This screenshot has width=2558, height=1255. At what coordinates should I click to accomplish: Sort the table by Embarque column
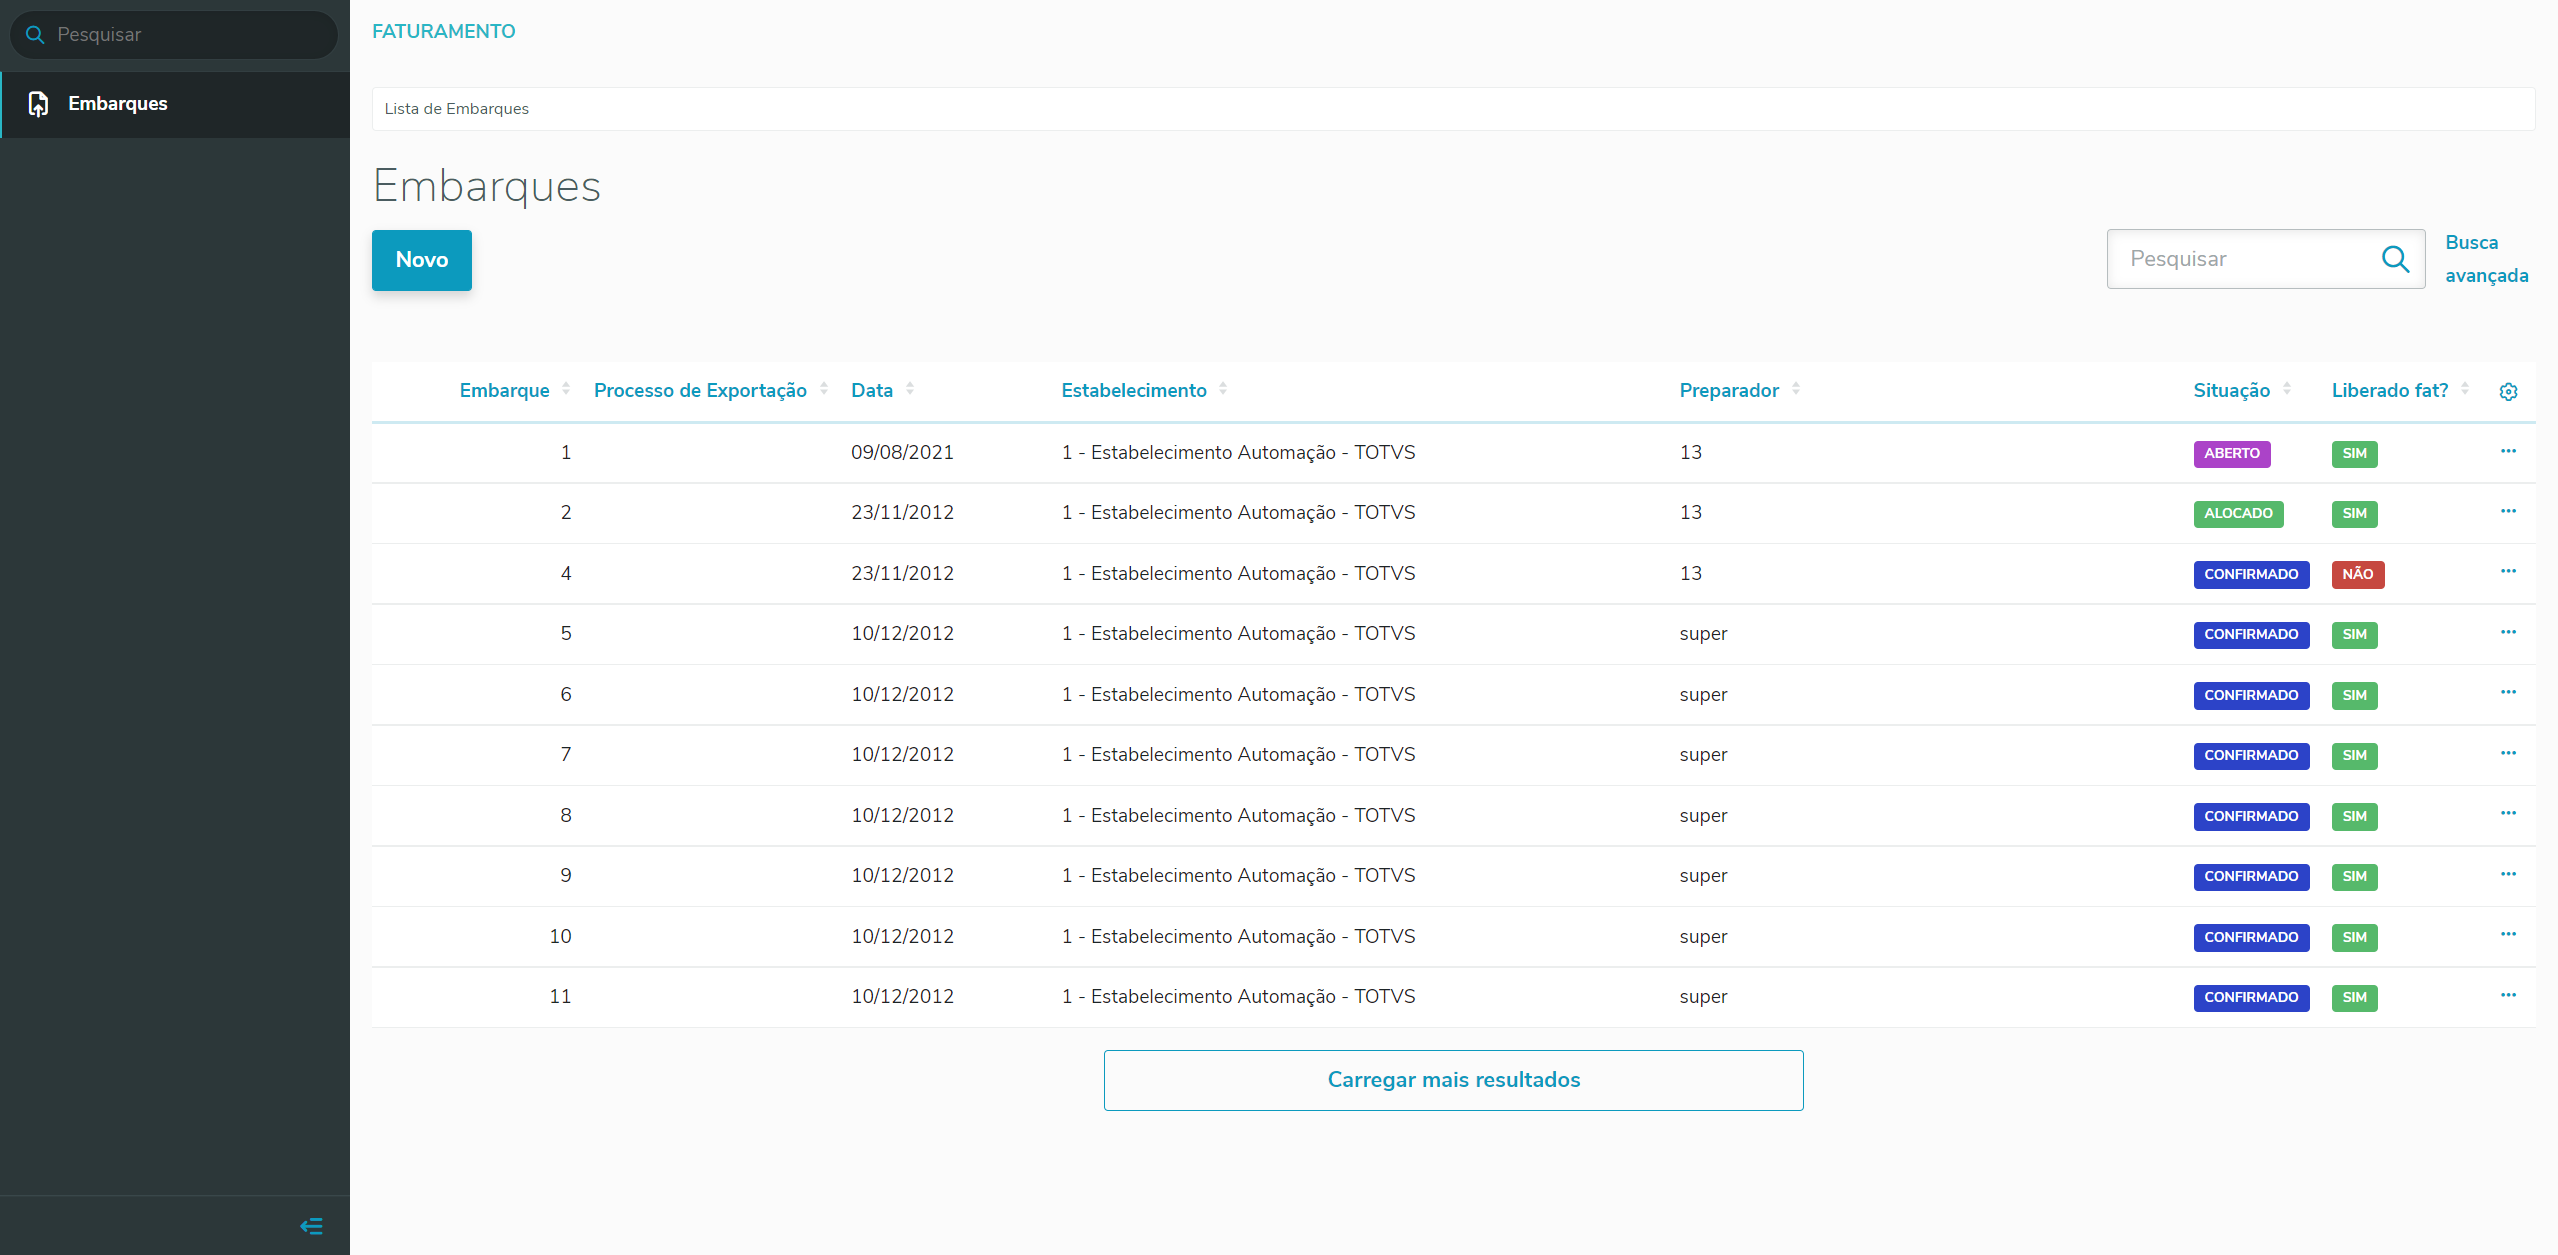click(x=505, y=390)
